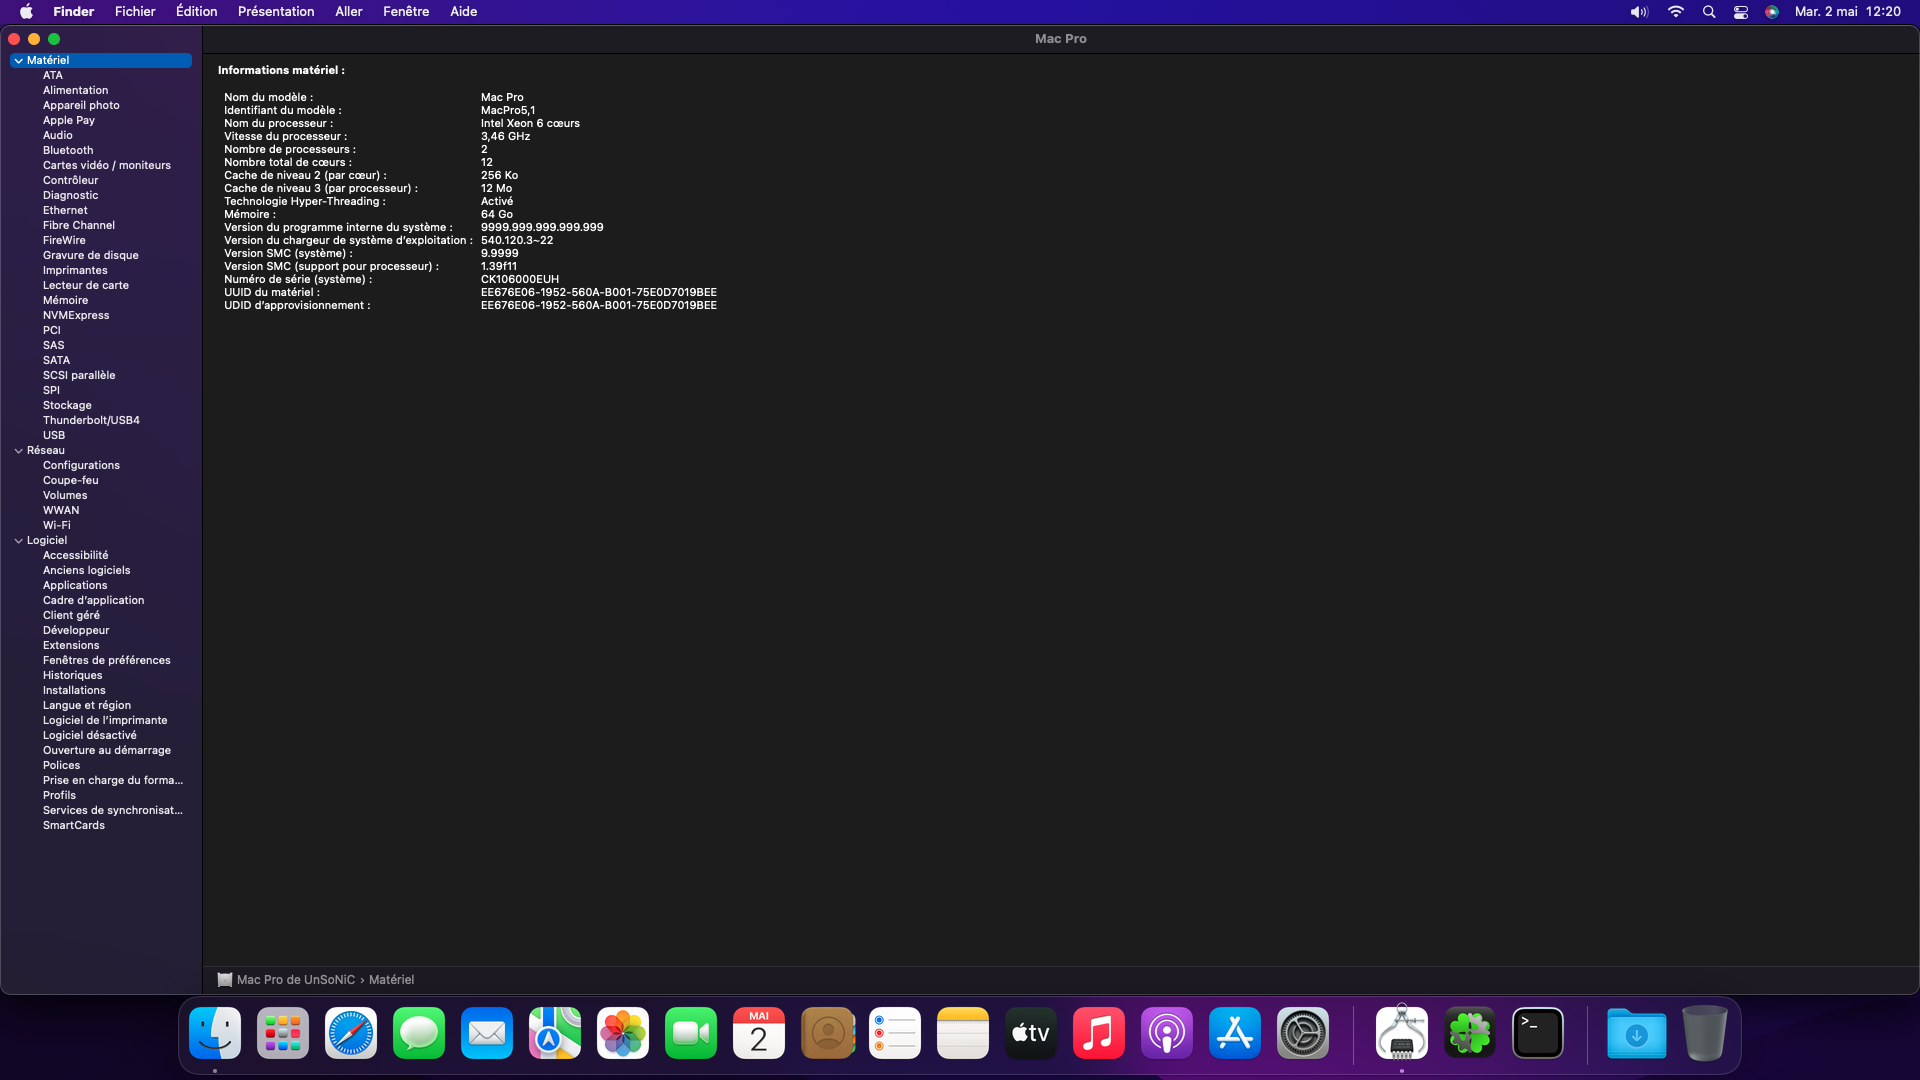Image resolution: width=1920 pixels, height=1080 pixels.
Task: Click Matériel in the bottom path bar
Action: click(x=391, y=980)
